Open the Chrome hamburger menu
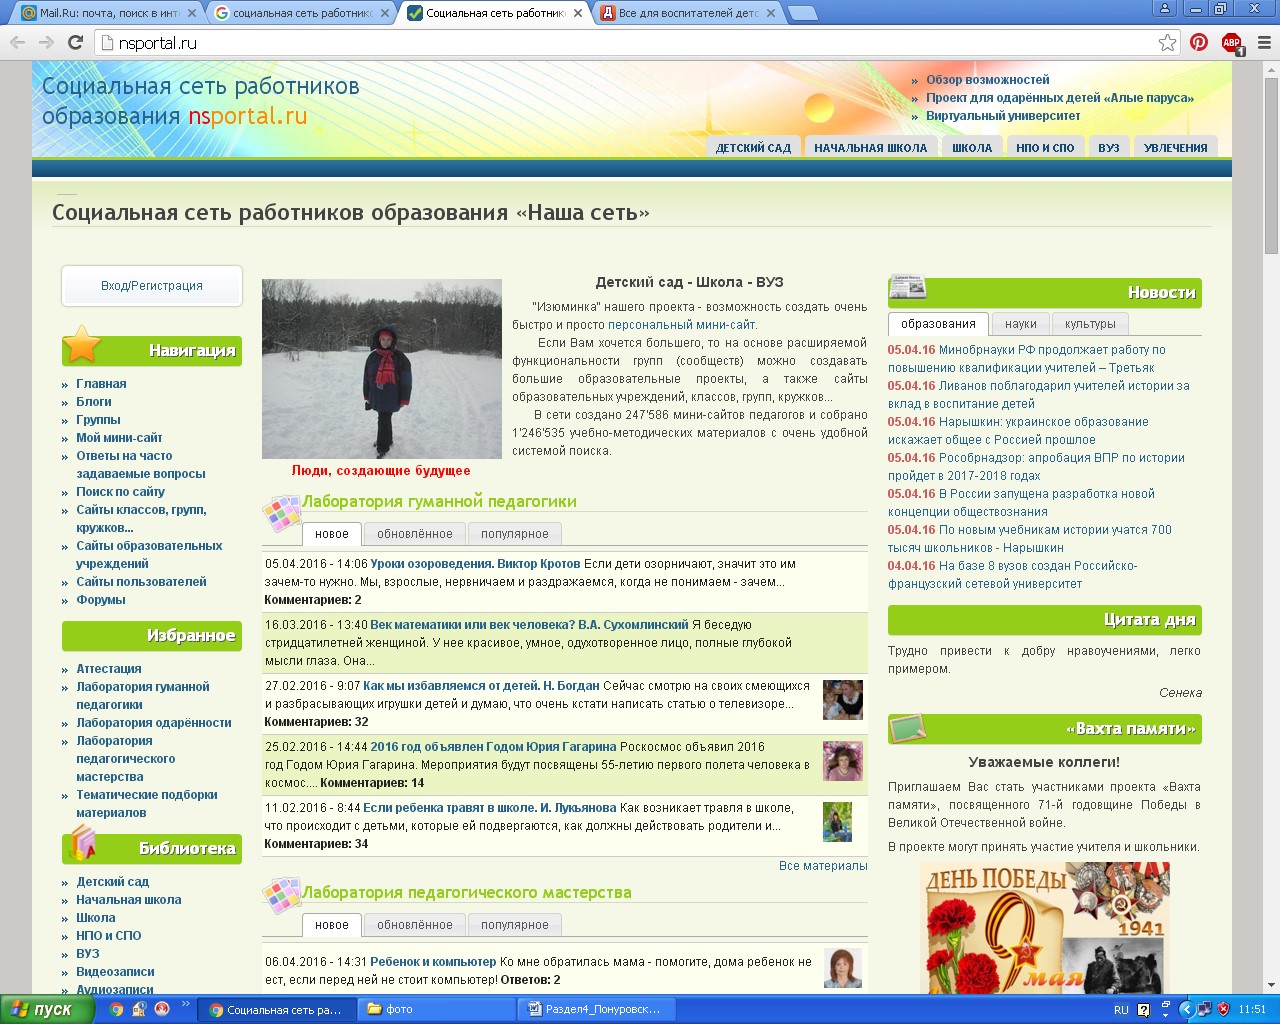The width and height of the screenshot is (1280, 1024). (x=1263, y=42)
